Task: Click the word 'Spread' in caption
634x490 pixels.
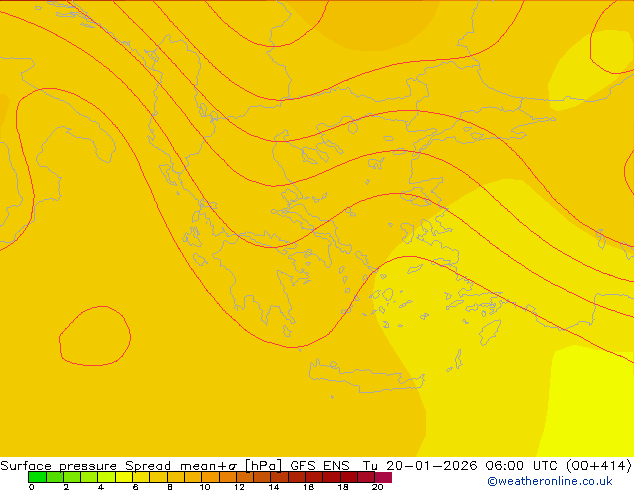Action: pos(151,466)
